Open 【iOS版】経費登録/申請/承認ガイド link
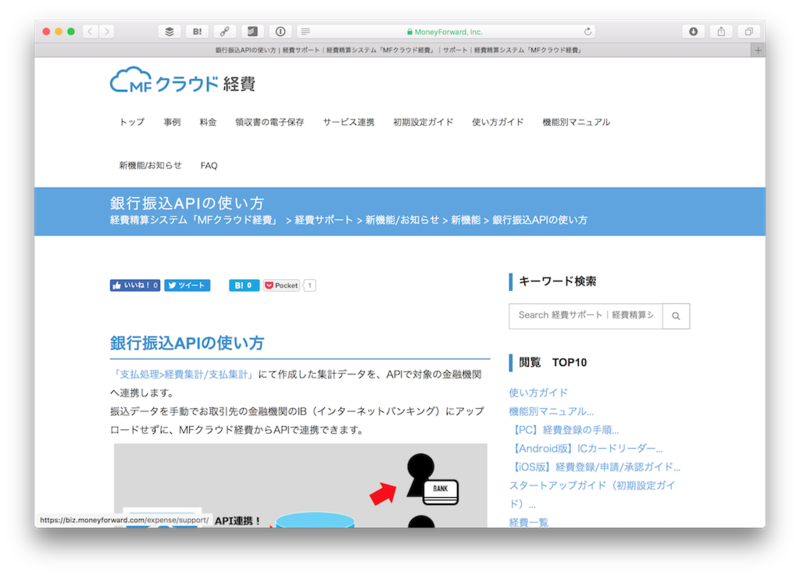800x577 pixels. pos(594,467)
